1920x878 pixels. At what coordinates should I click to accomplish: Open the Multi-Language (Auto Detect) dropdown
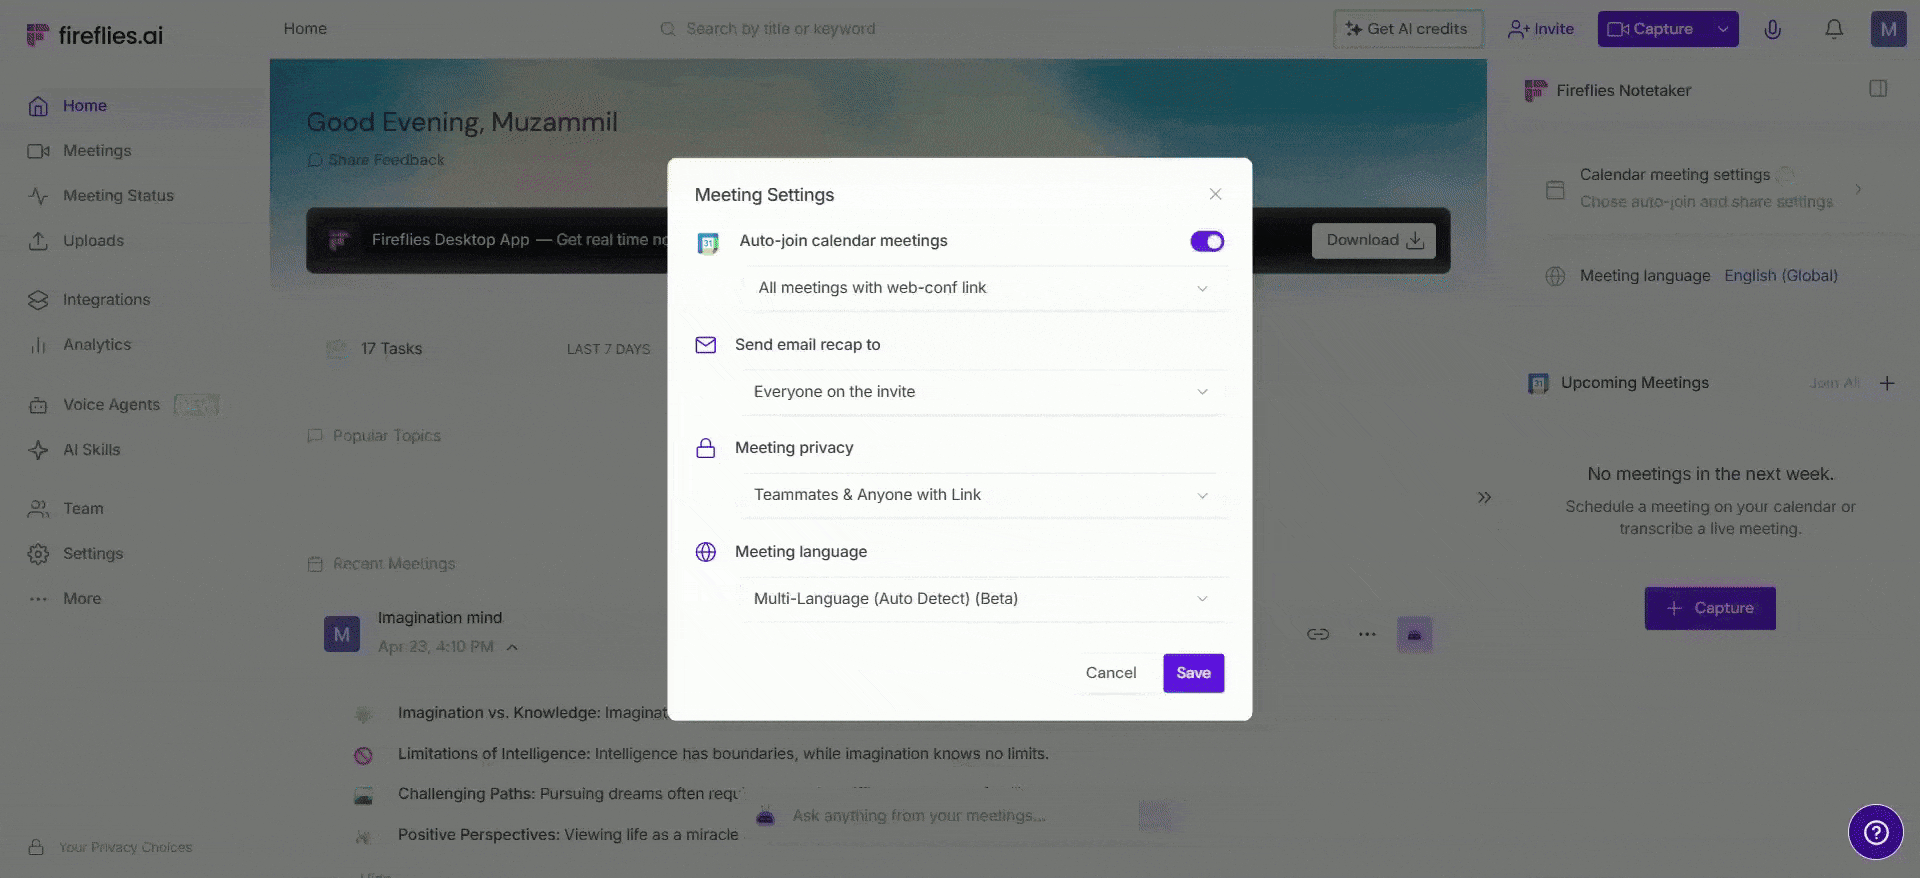coord(984,599)
